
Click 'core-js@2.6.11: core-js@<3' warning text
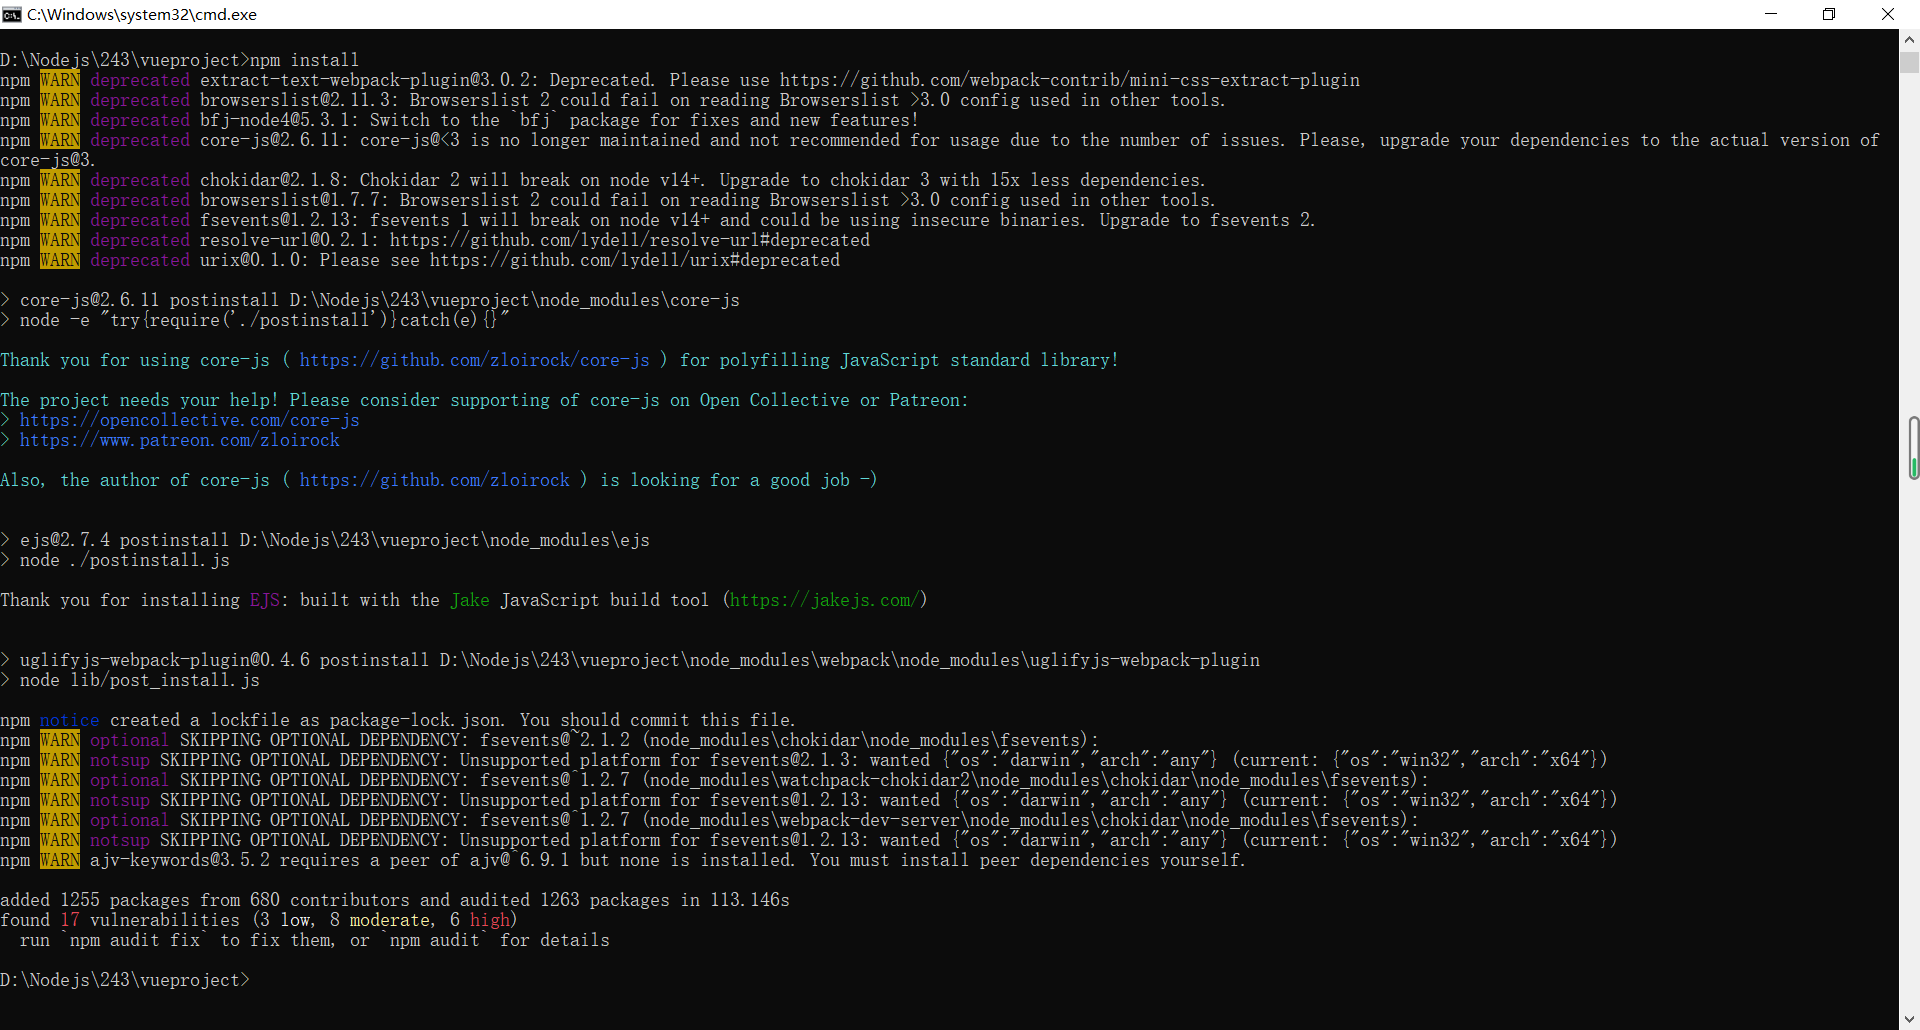330,140
